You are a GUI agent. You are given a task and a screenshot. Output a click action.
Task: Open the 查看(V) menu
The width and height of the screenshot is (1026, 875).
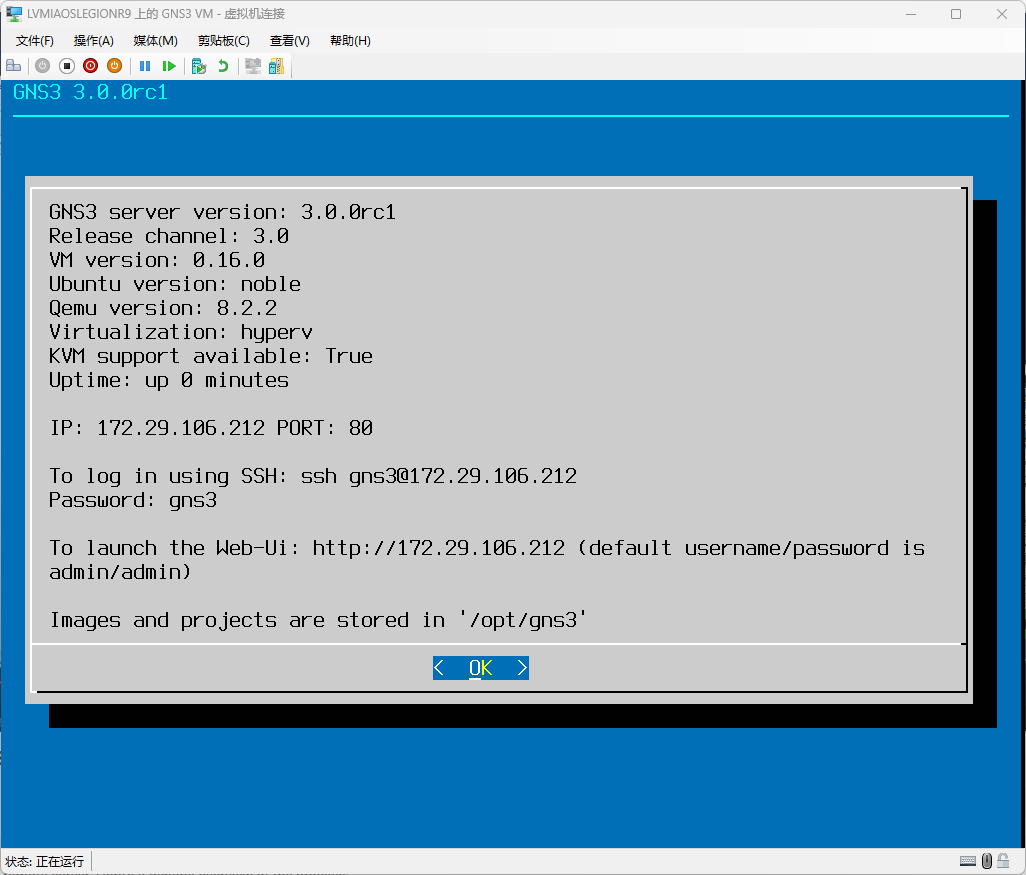tap(290, 41)
